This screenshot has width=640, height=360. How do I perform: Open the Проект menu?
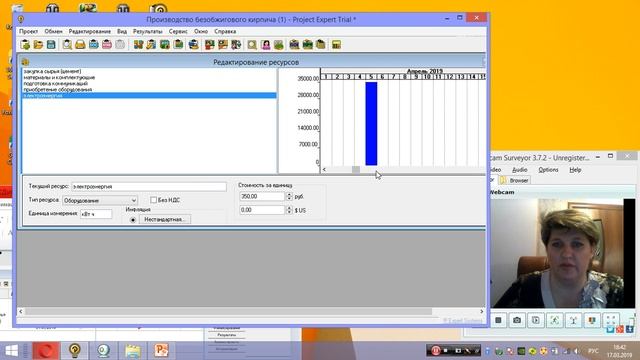click(29, 31)
